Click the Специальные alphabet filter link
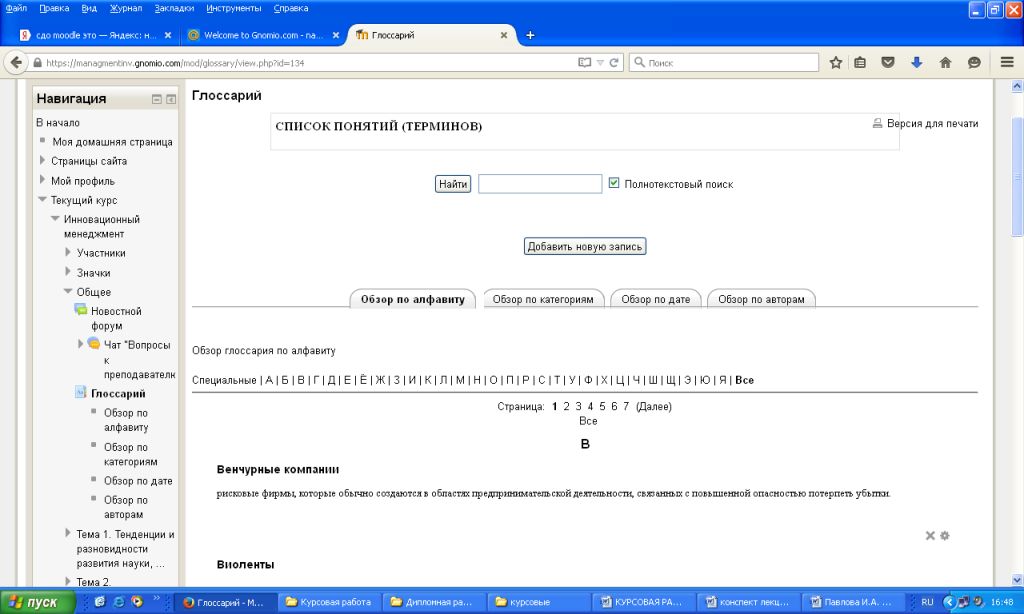 tap(224, 380)
